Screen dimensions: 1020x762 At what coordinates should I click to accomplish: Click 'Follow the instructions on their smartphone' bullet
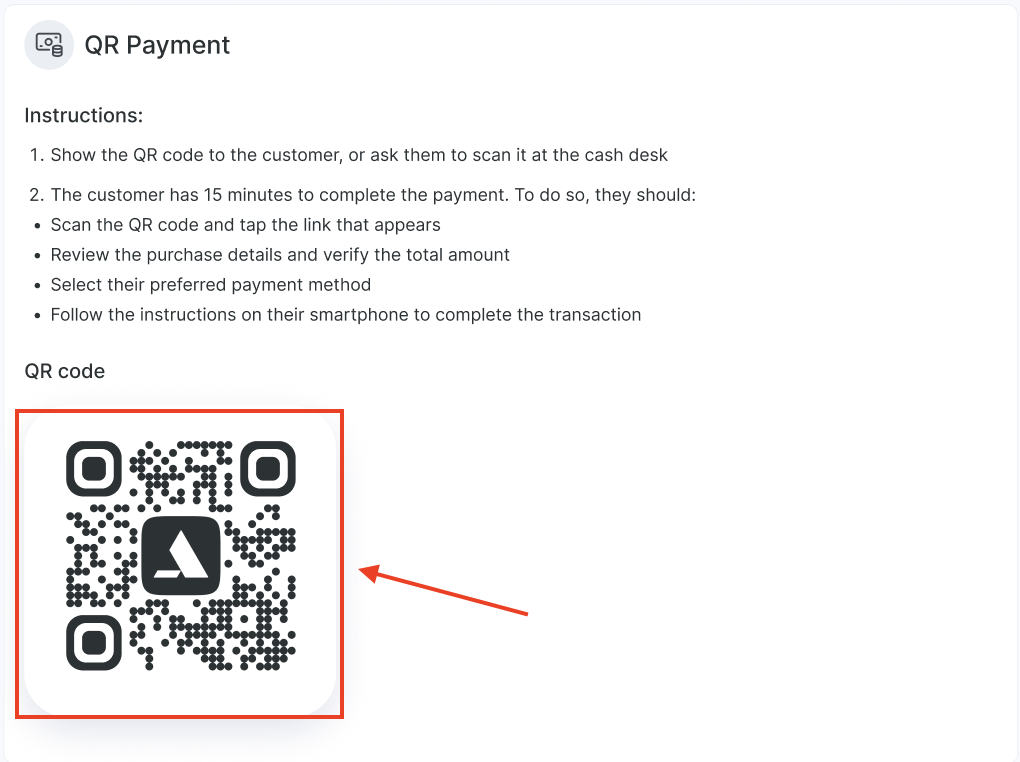tap(346, 314)
